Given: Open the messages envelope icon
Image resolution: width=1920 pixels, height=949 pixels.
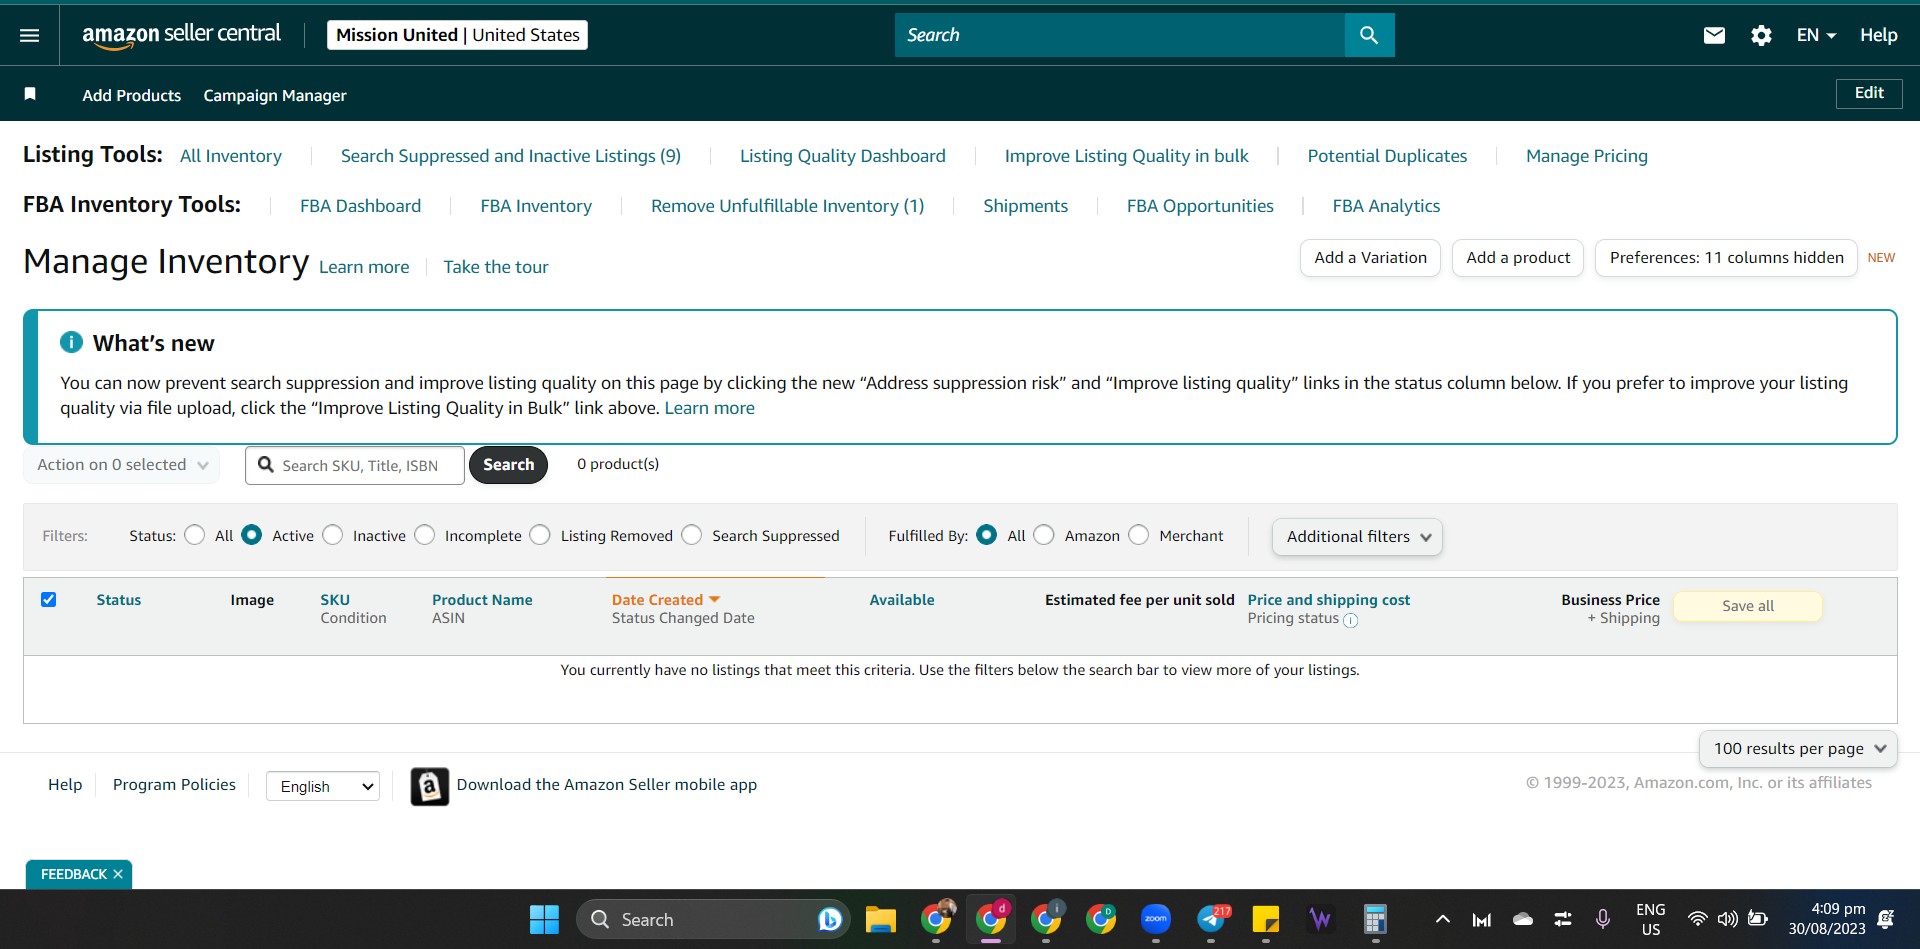Looking at the screenshot, I should (1714, 35).
